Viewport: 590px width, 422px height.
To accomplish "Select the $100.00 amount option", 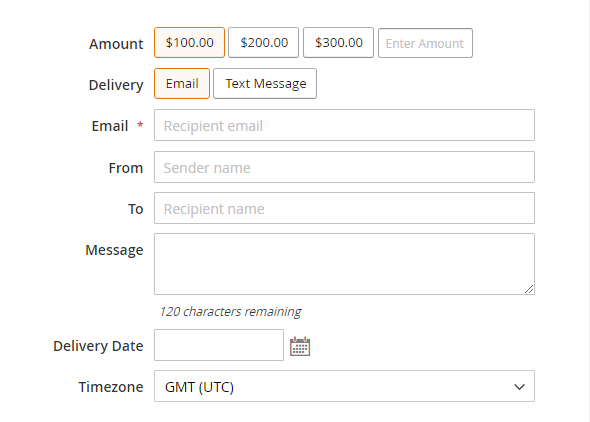I will (189, 43).
